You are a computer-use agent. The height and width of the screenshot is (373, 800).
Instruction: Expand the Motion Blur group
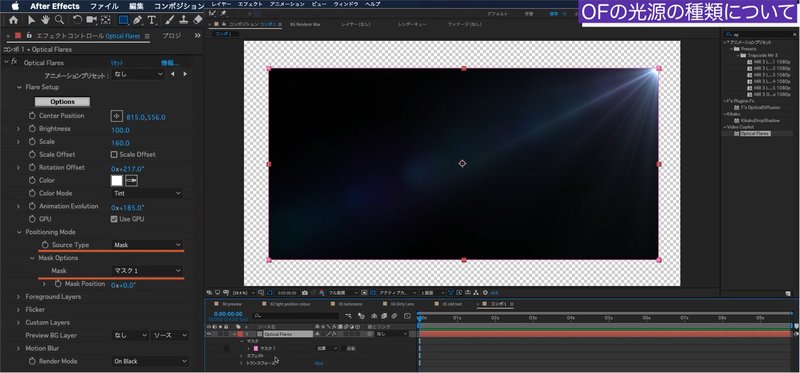[x=19, y=349]
